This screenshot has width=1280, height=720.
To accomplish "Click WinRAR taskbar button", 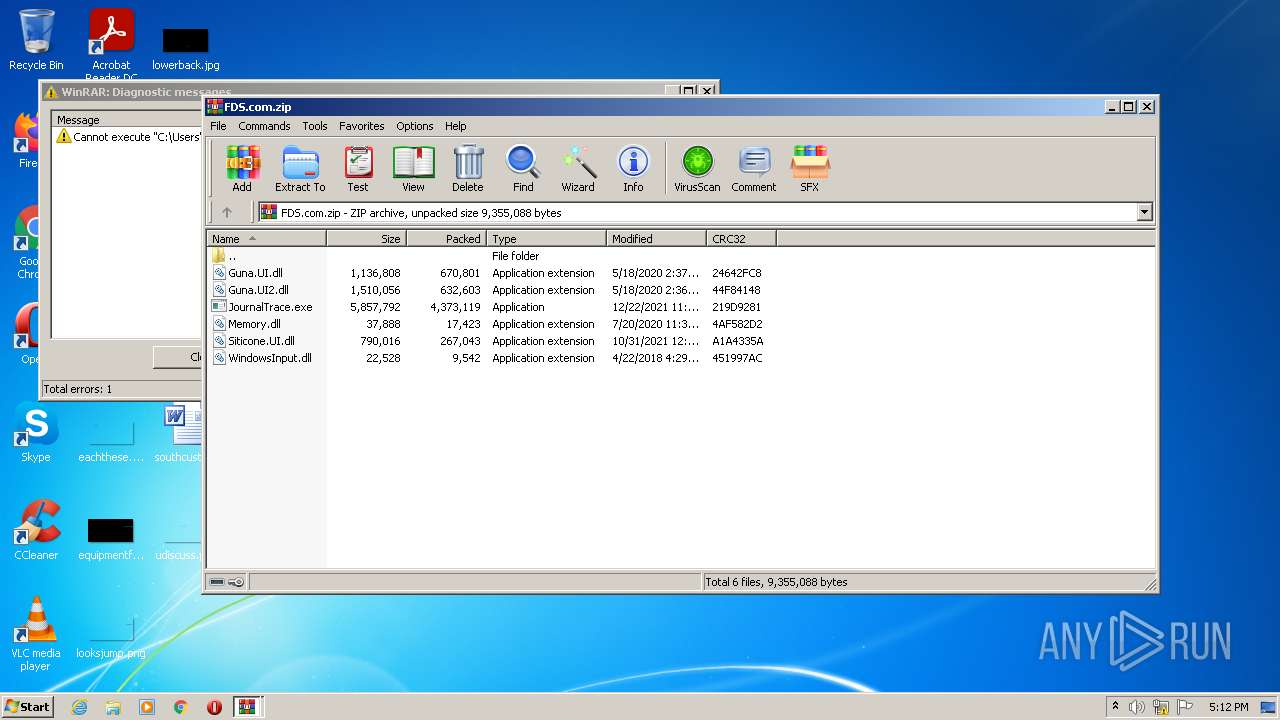I will (x=248, y=707).
